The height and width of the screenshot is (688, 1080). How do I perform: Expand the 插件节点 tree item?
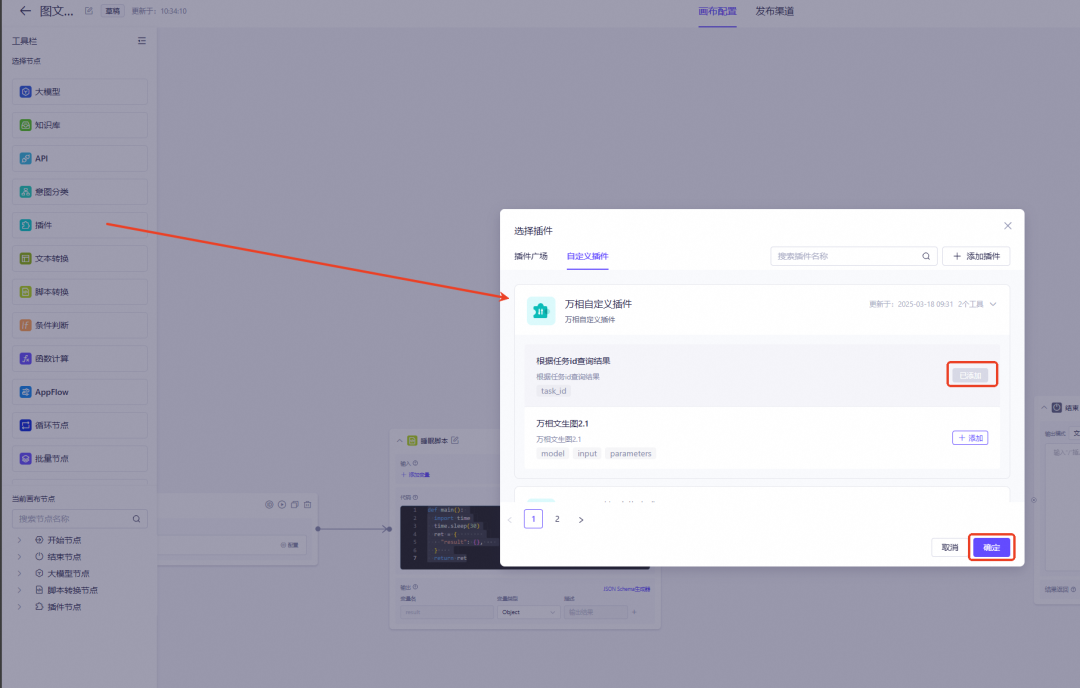[x=19, y=607]
